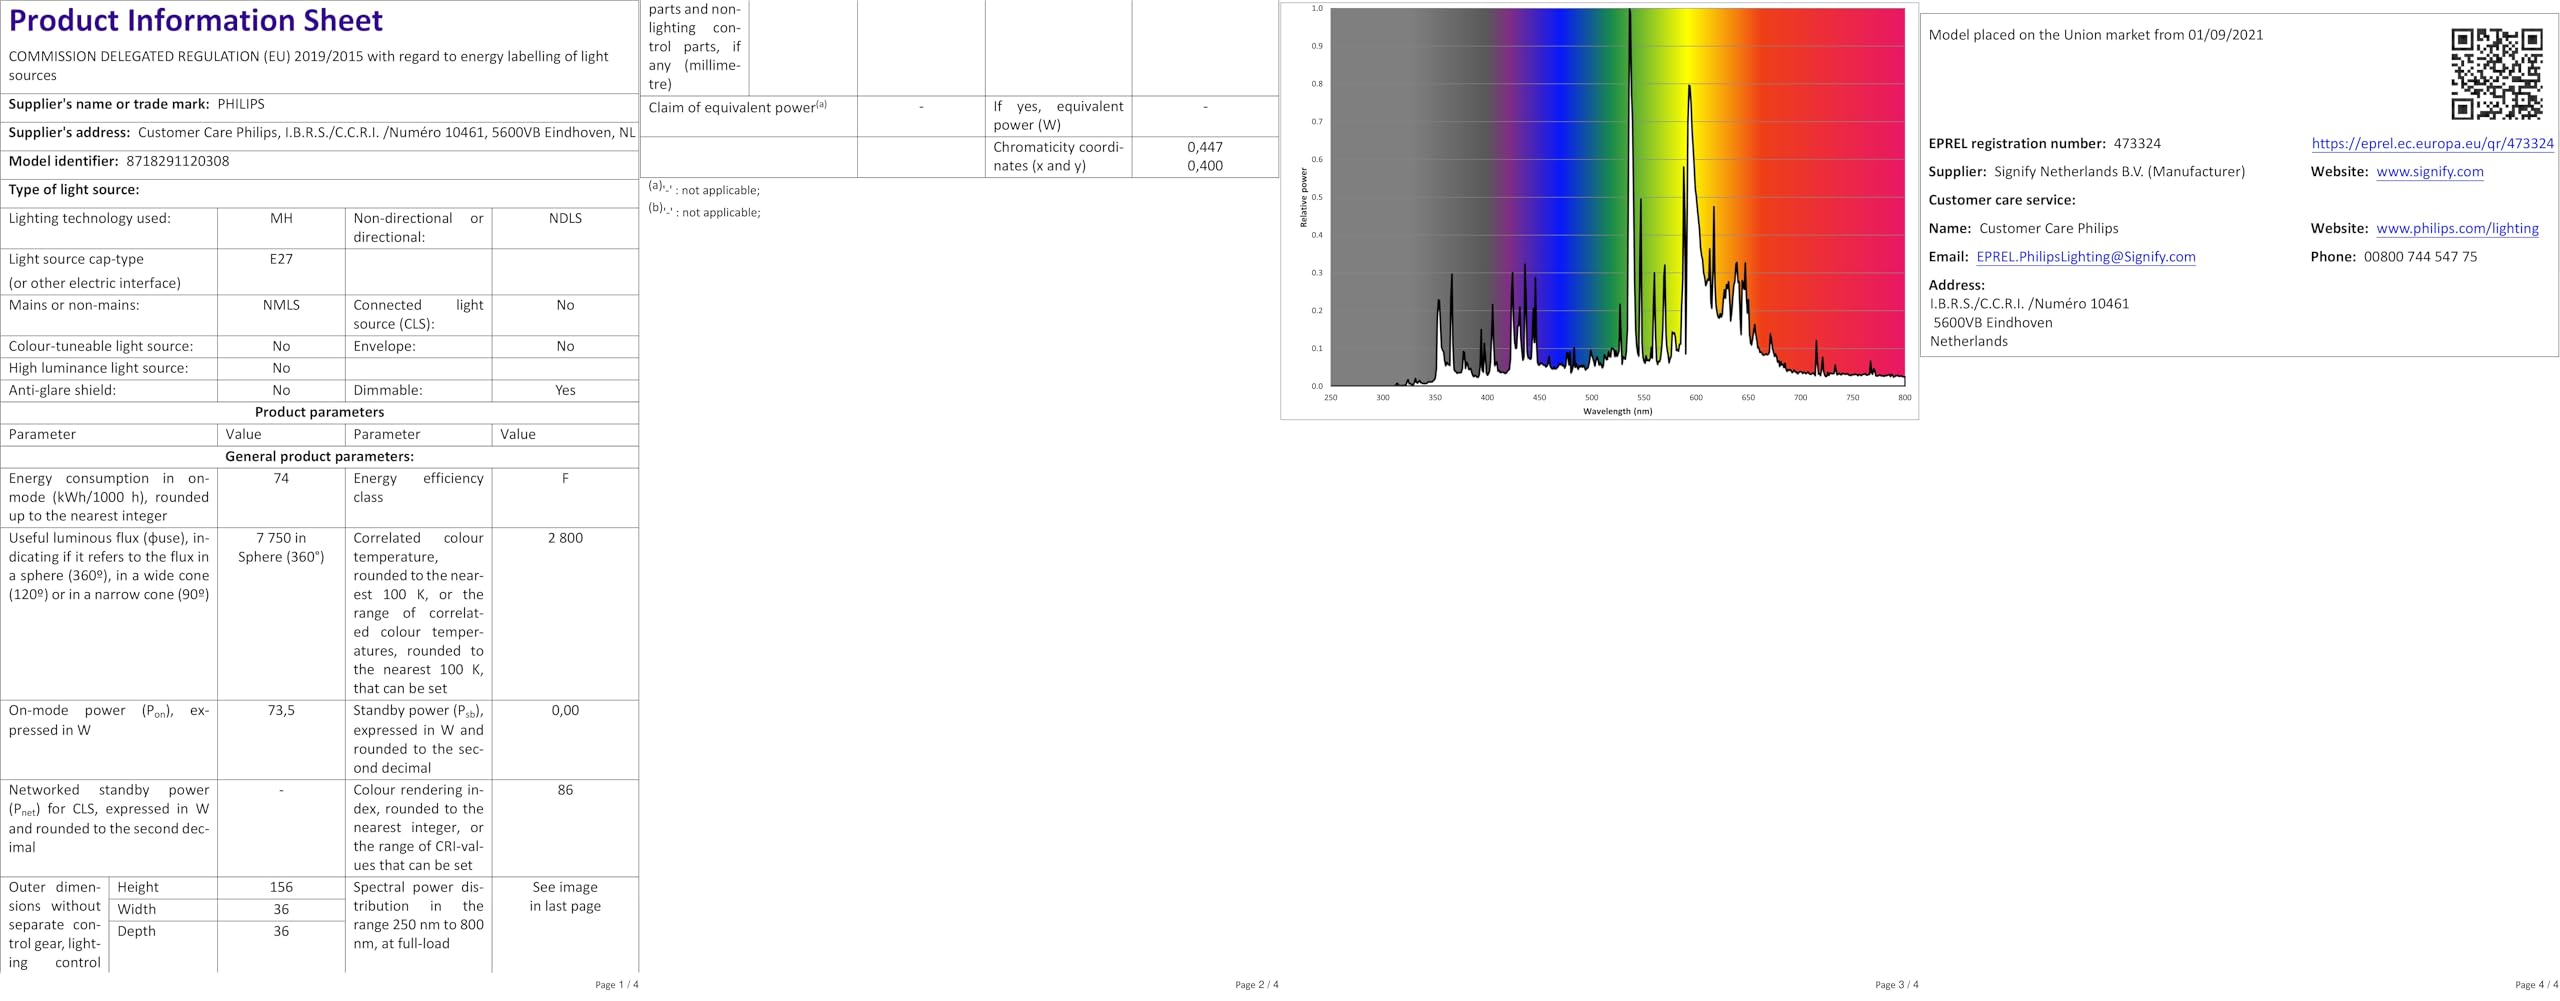
Task: Click the Dimmable value Yes
Action: click(x=565, y=390)
